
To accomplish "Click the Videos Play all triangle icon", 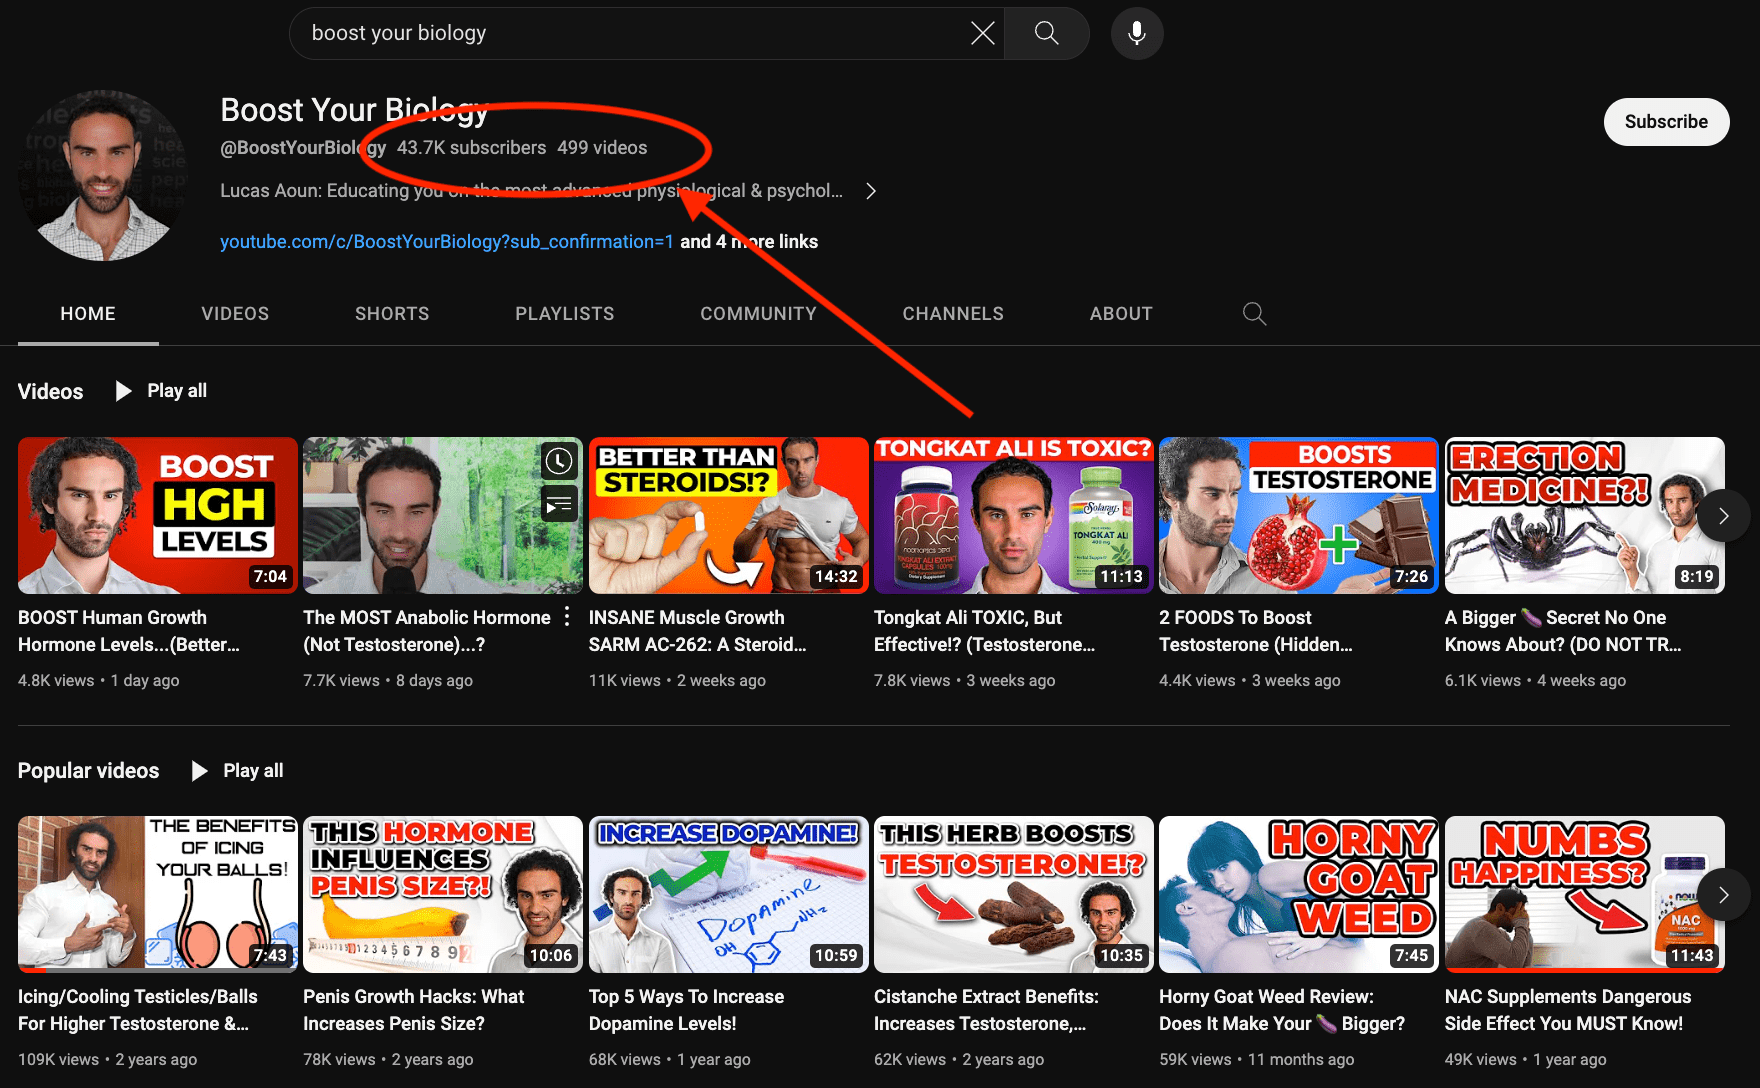I will pyautogui.click(x=123, y=391).
